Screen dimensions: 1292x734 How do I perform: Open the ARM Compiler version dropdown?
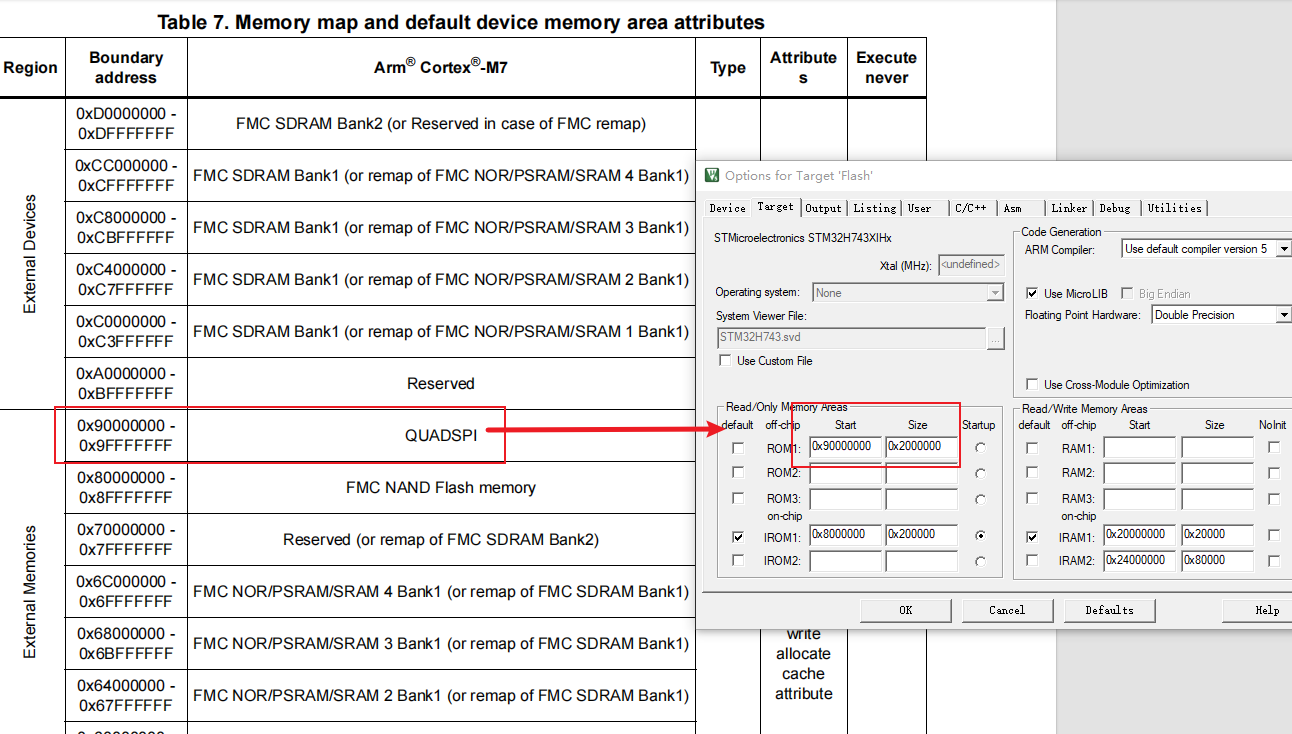point(1283,249)
